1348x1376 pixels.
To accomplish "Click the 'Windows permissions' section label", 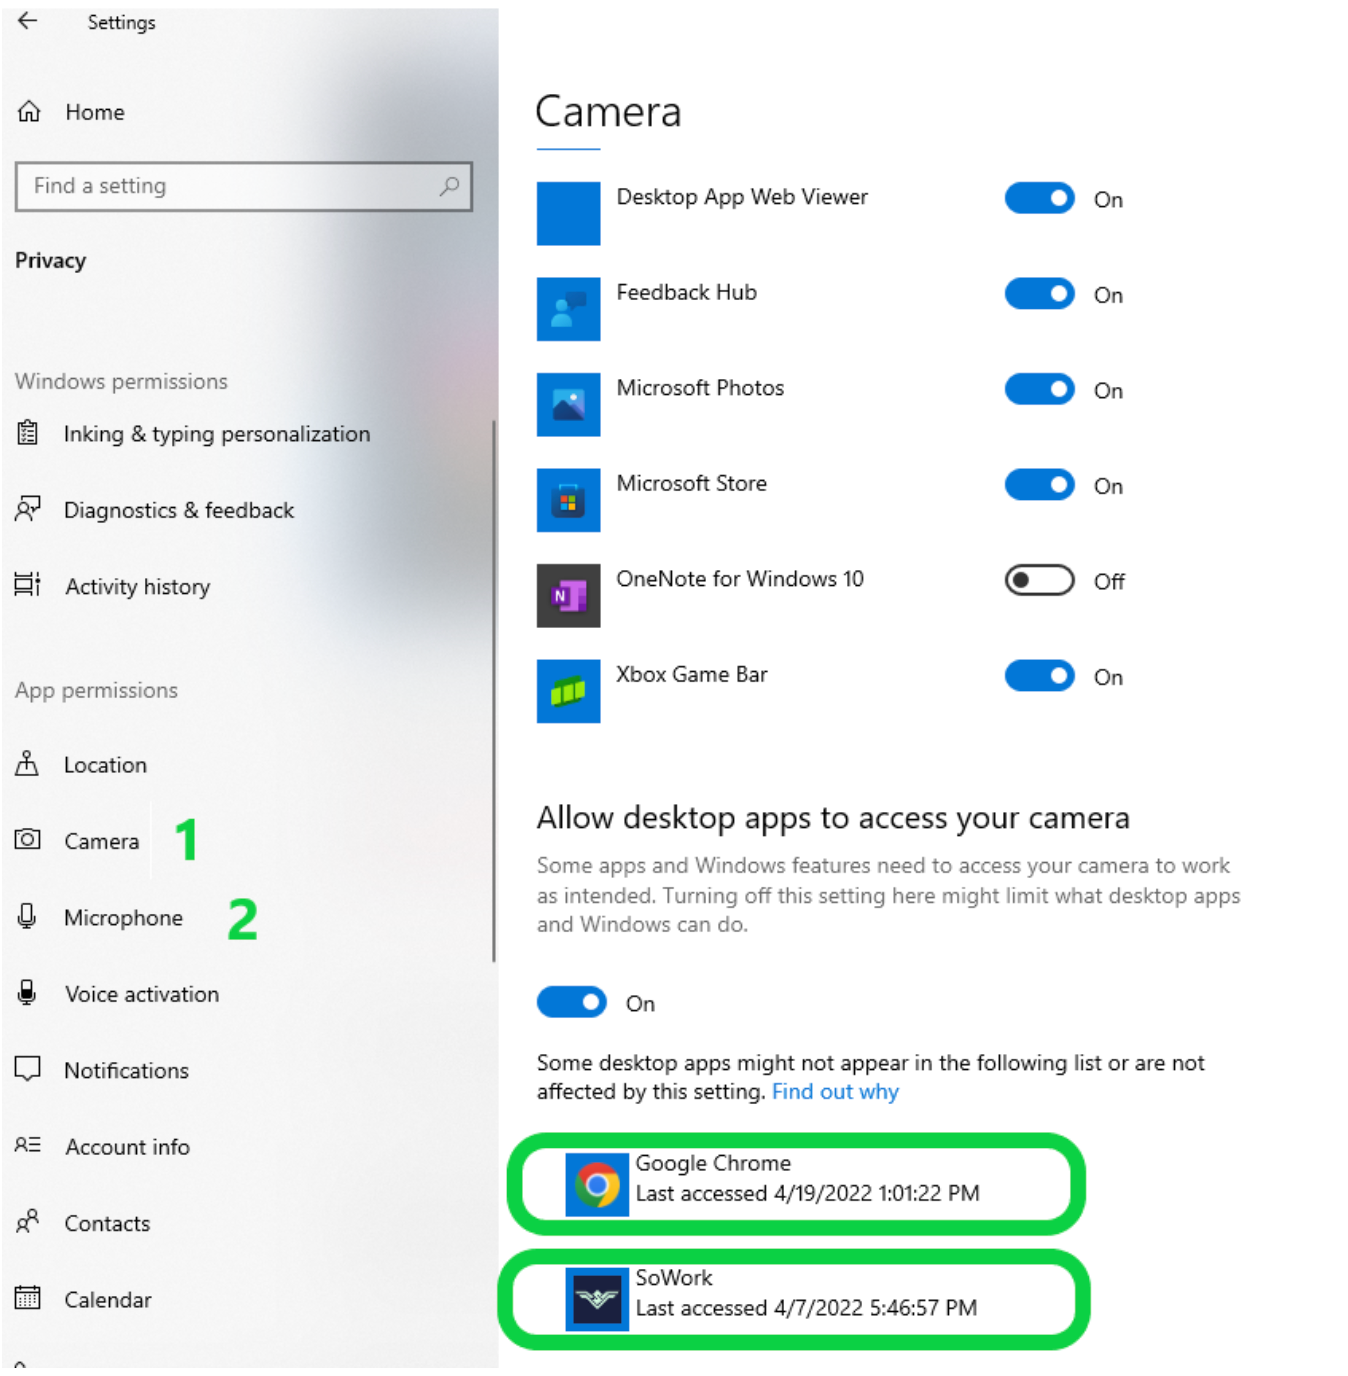I will click(121, 381).
